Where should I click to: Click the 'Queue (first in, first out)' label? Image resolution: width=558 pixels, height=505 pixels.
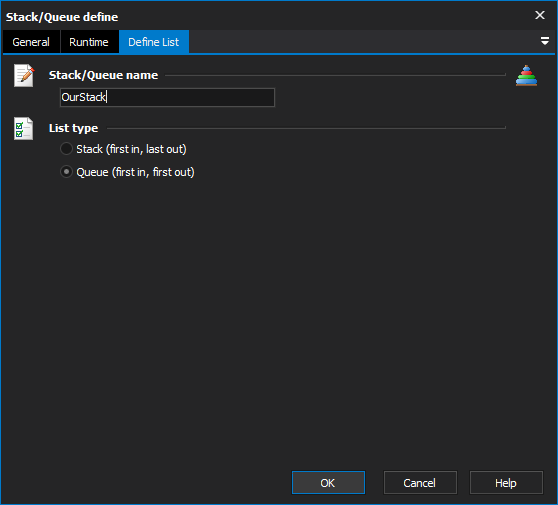pos(136,172)
